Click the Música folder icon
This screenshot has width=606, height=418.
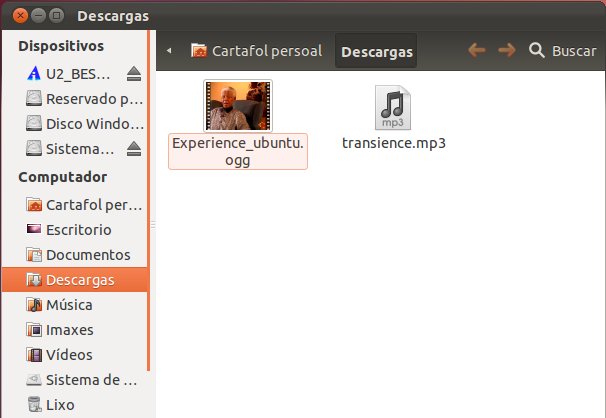tap(34, 305)
